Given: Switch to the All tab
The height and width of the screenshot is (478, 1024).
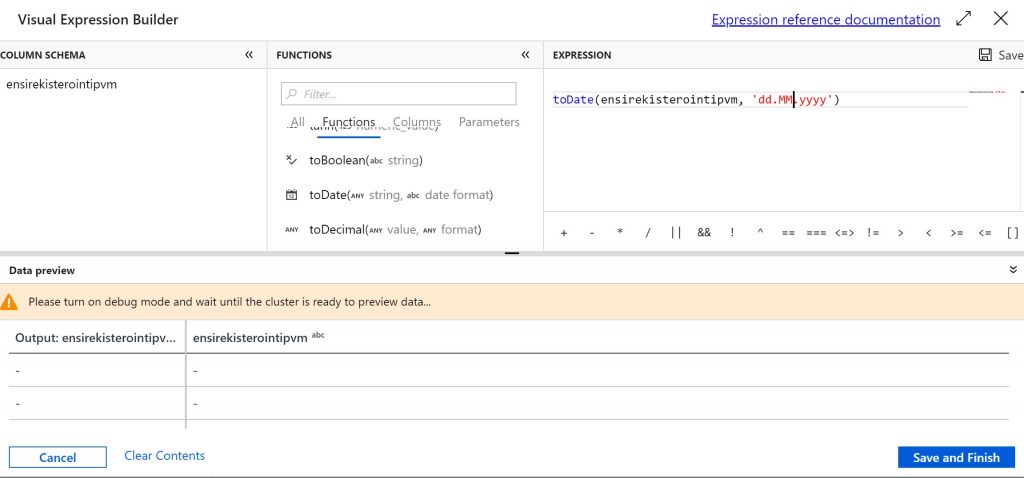Looking at the screenshot, I should coord(298,122).
